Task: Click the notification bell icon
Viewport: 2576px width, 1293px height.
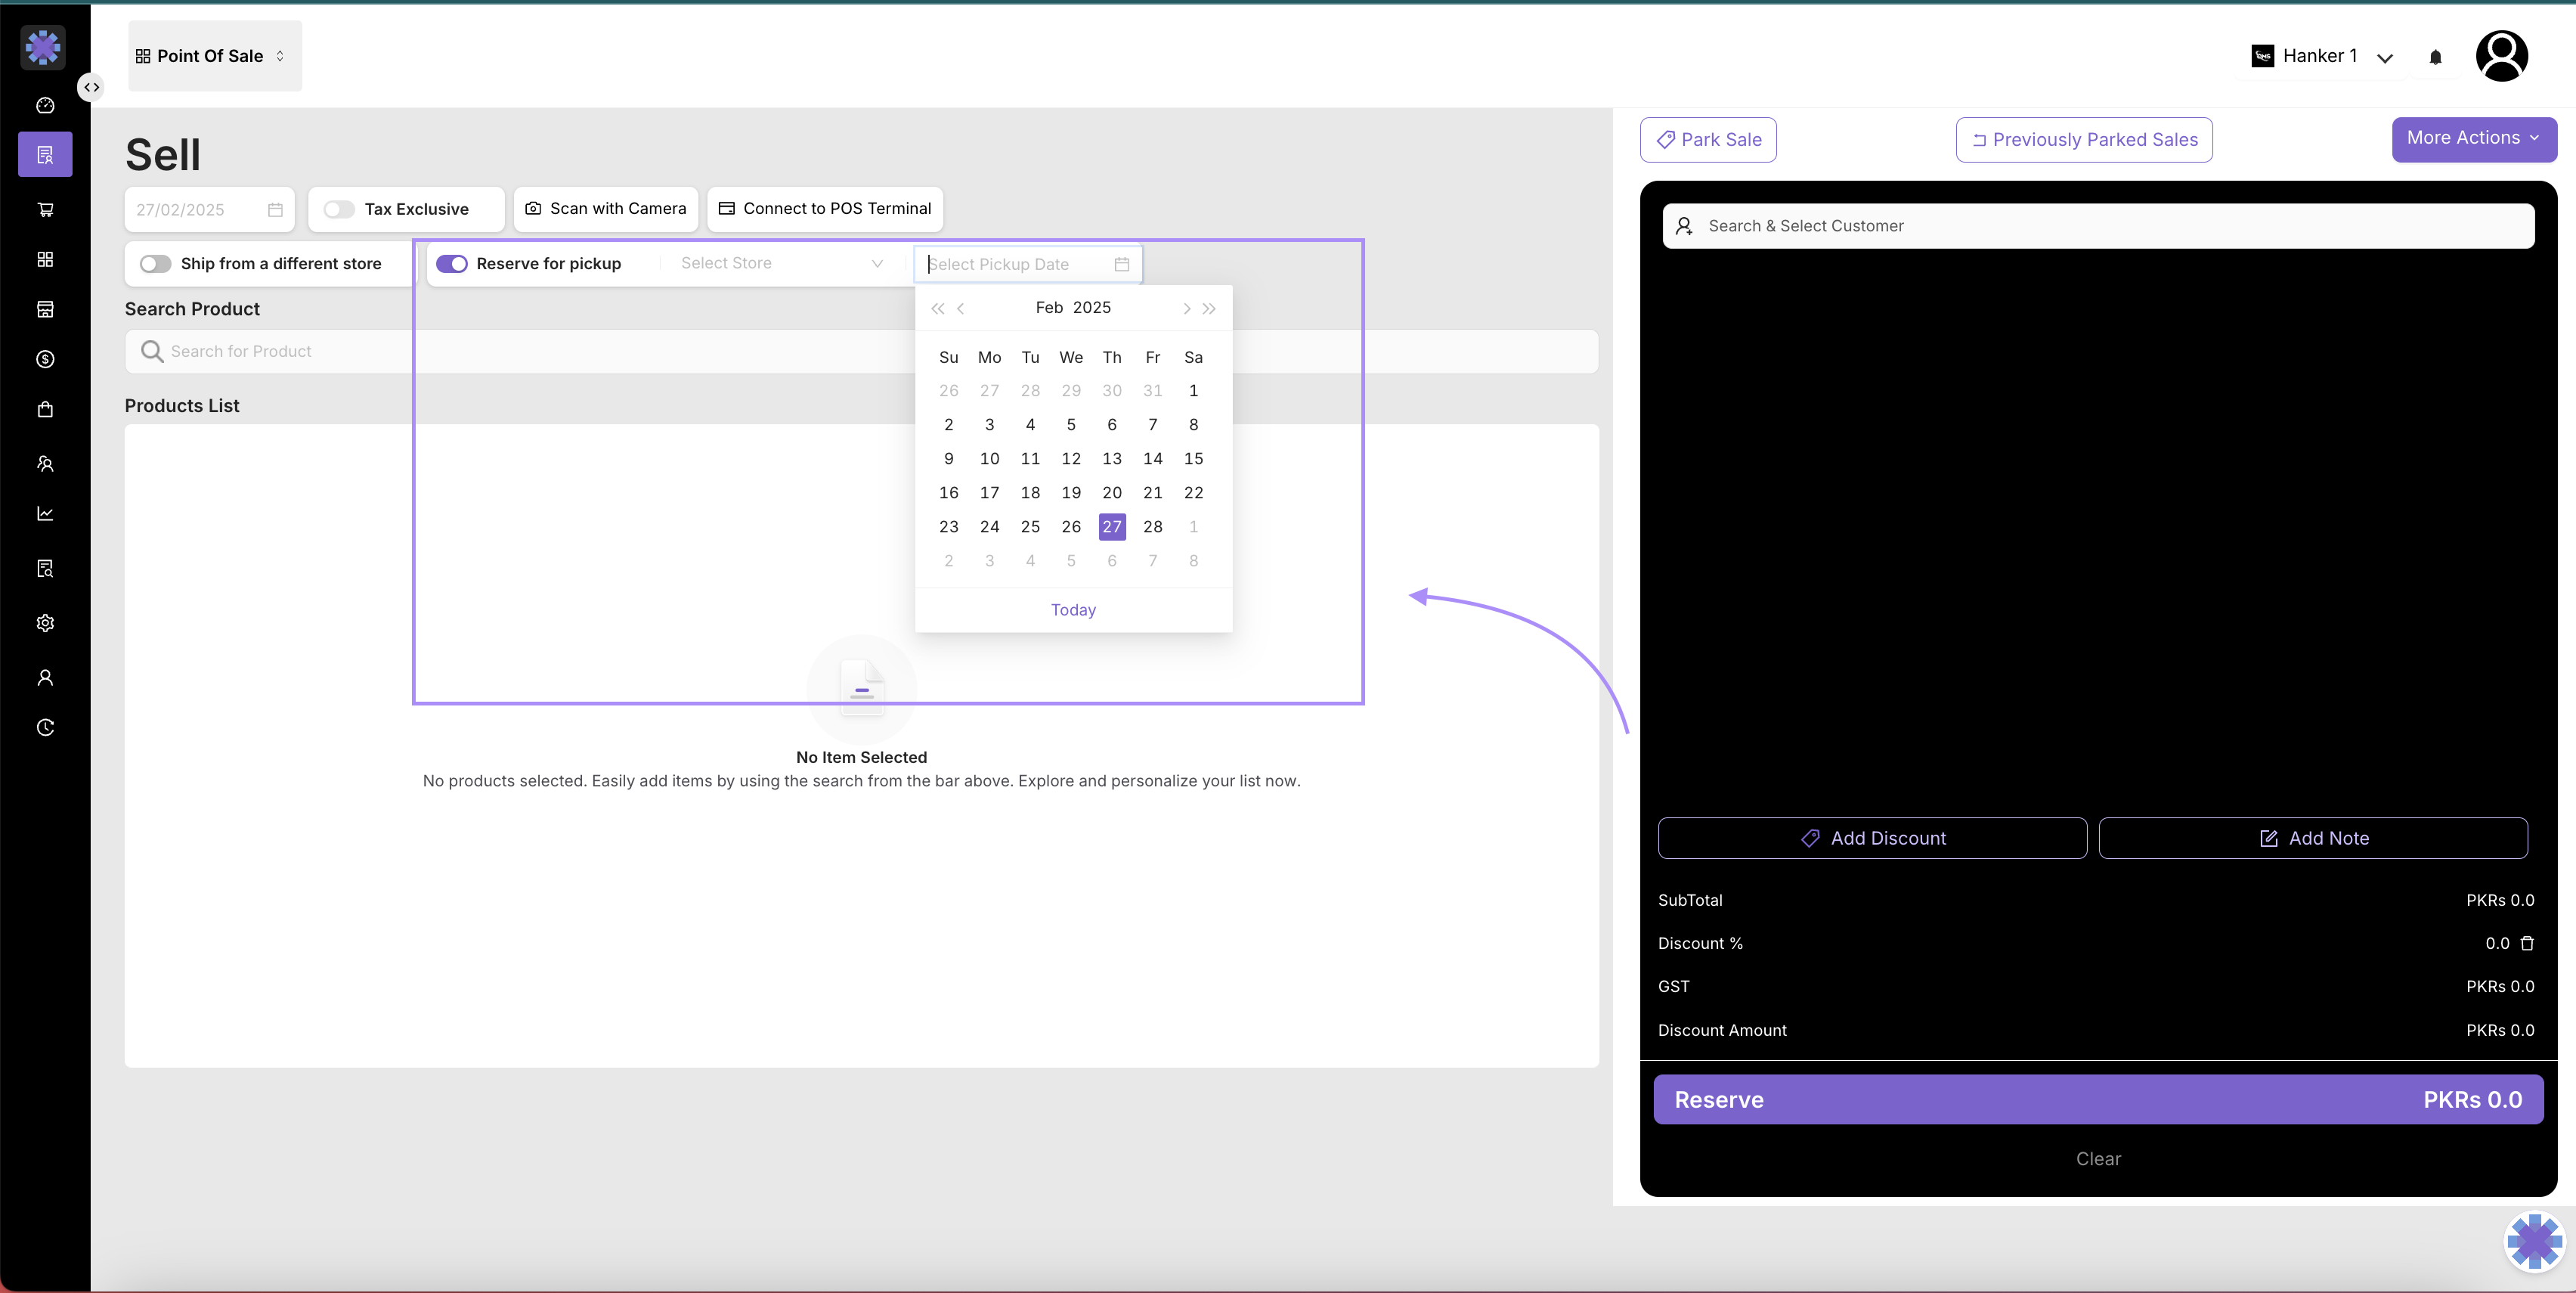Action: (x=2435, y=57)
